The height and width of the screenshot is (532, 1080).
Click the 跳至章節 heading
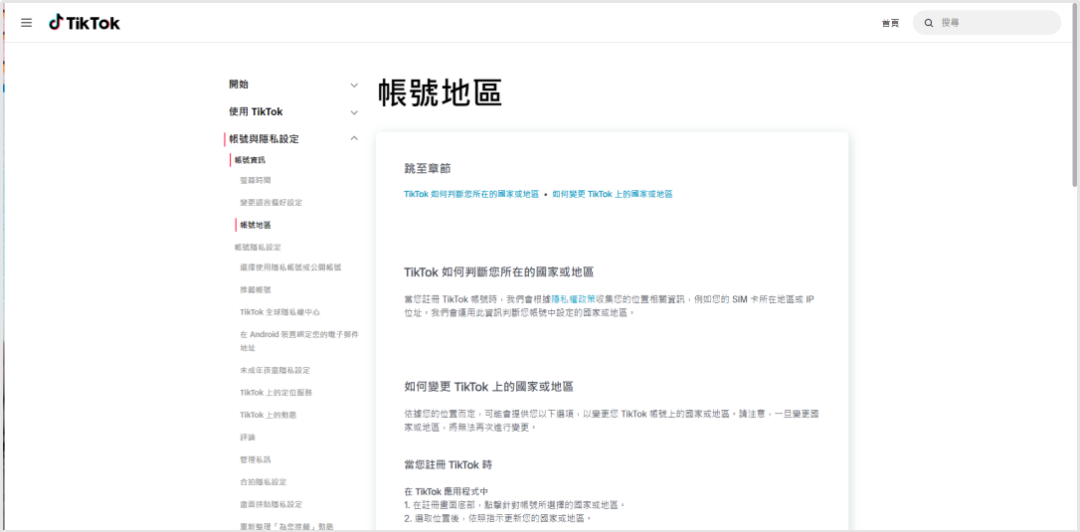pos(428,168)
